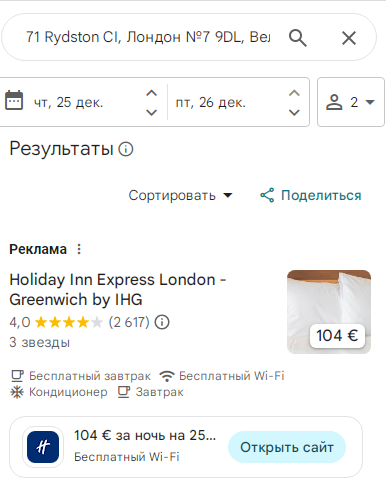Click the Реклама label
Viewport: 386px width, 492px height.
click(38, 249)
